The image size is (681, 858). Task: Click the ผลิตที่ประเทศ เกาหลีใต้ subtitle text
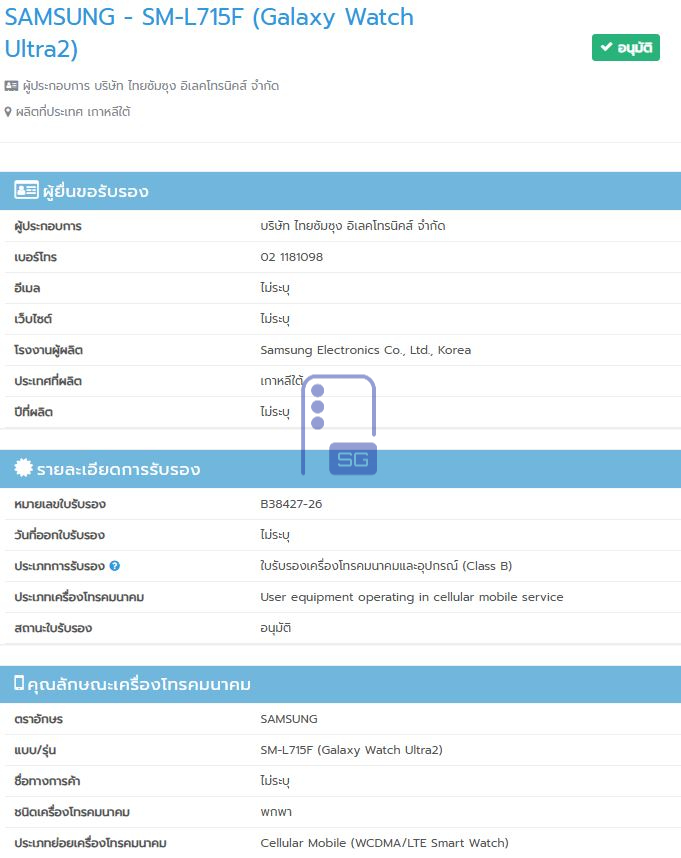(73, 112)
